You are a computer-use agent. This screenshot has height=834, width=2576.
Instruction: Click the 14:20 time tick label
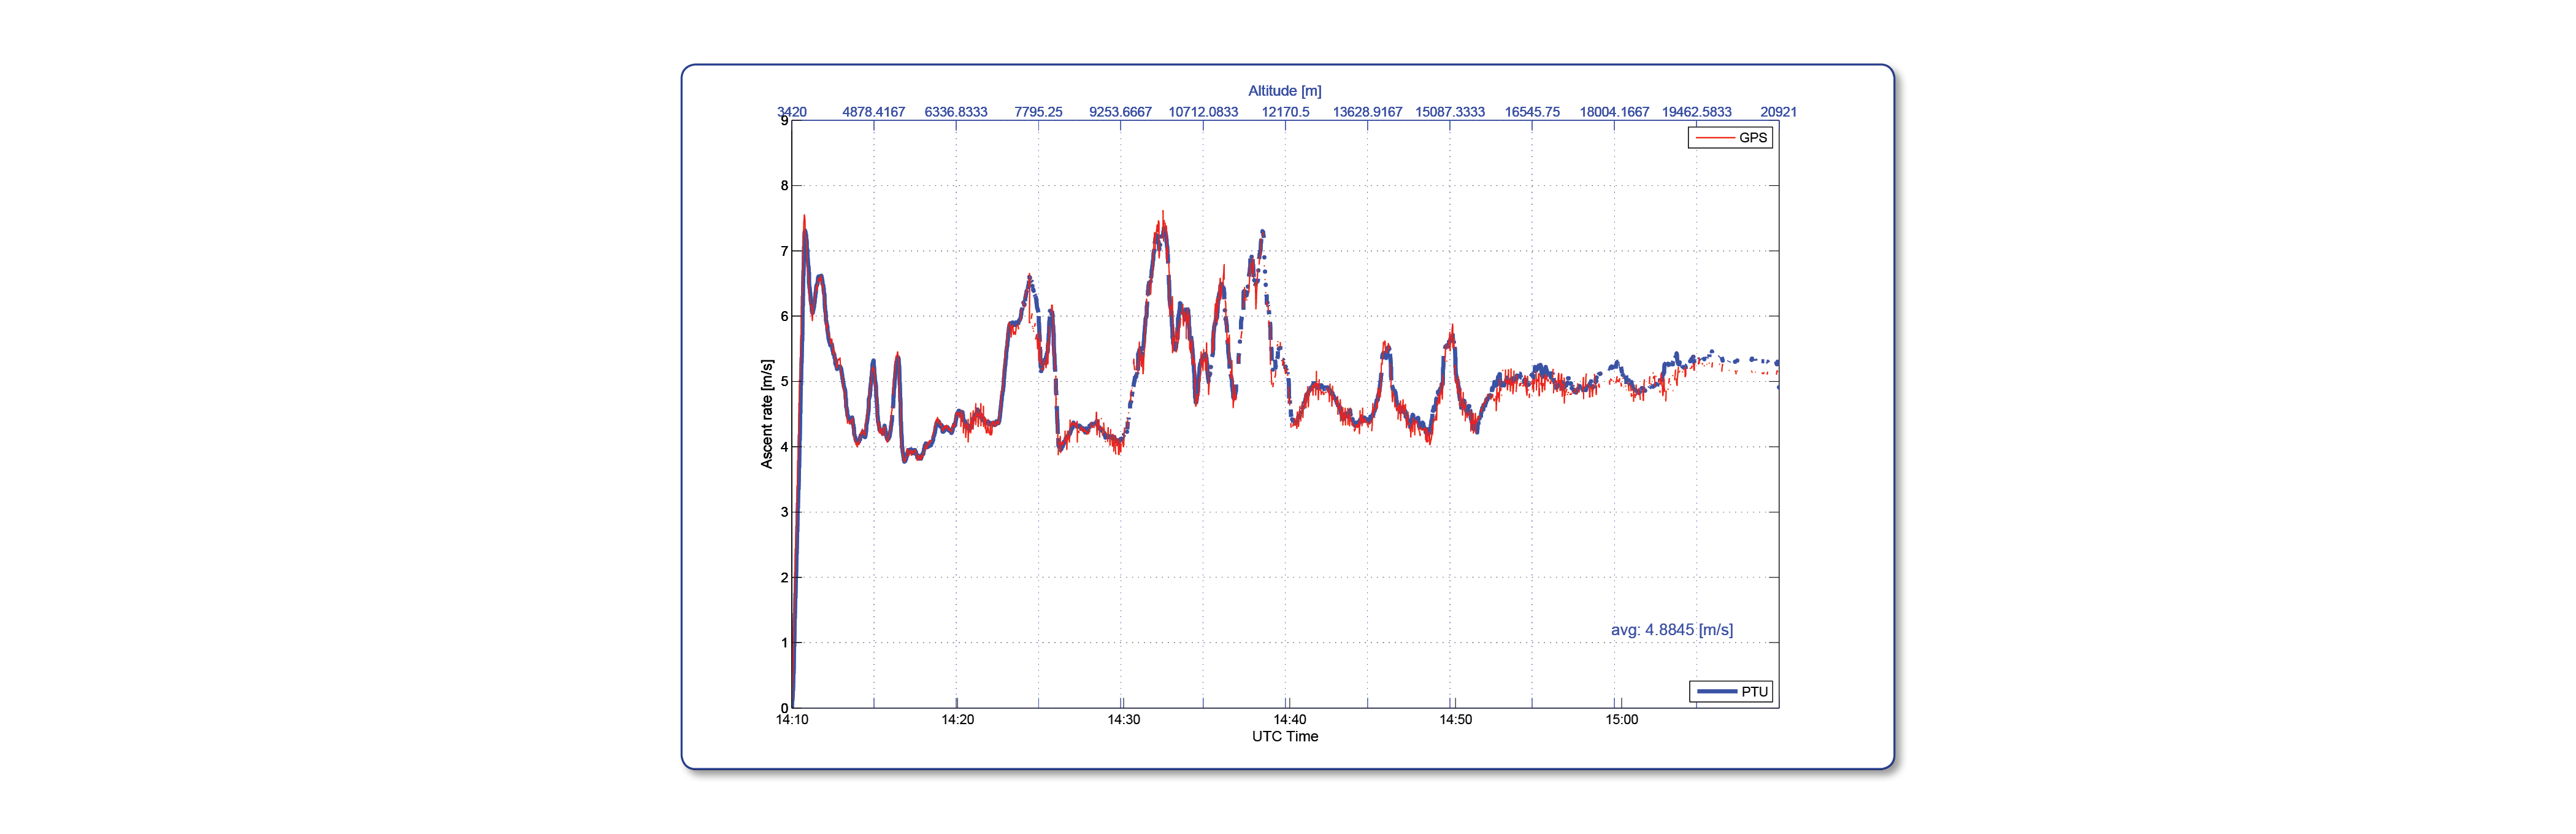pyautogui.click(x=957, y=720)
